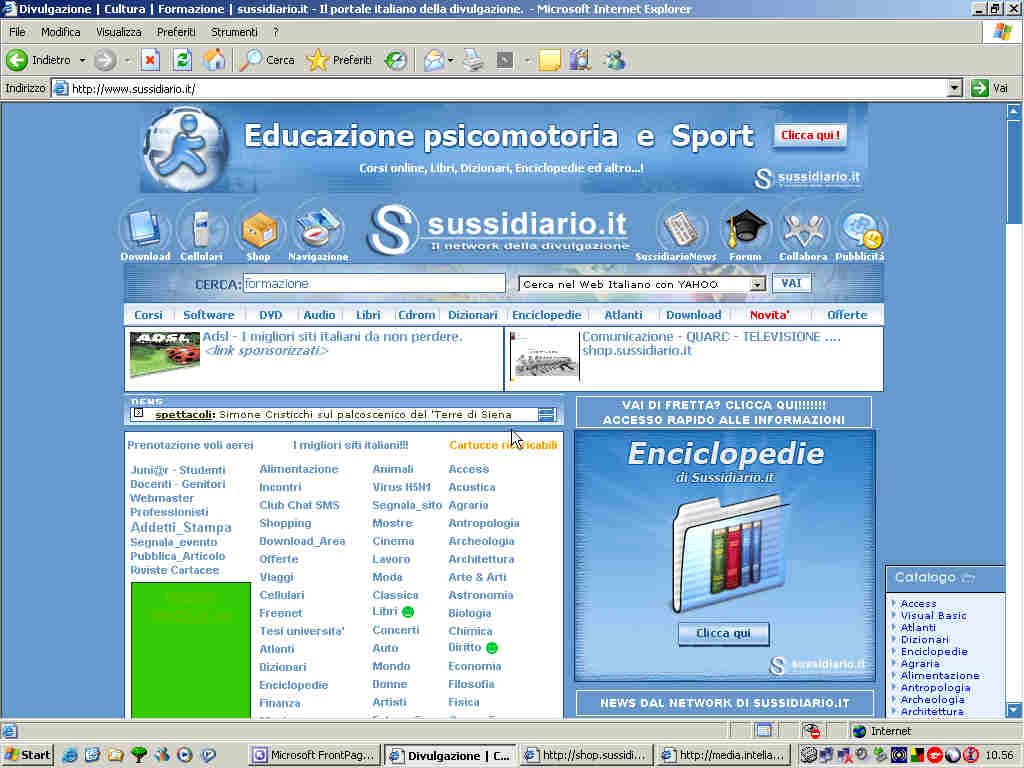Open Cartucce ricaricabili orange link
The height and width of the screenshot is (768, 1024).
pos(503,445)
